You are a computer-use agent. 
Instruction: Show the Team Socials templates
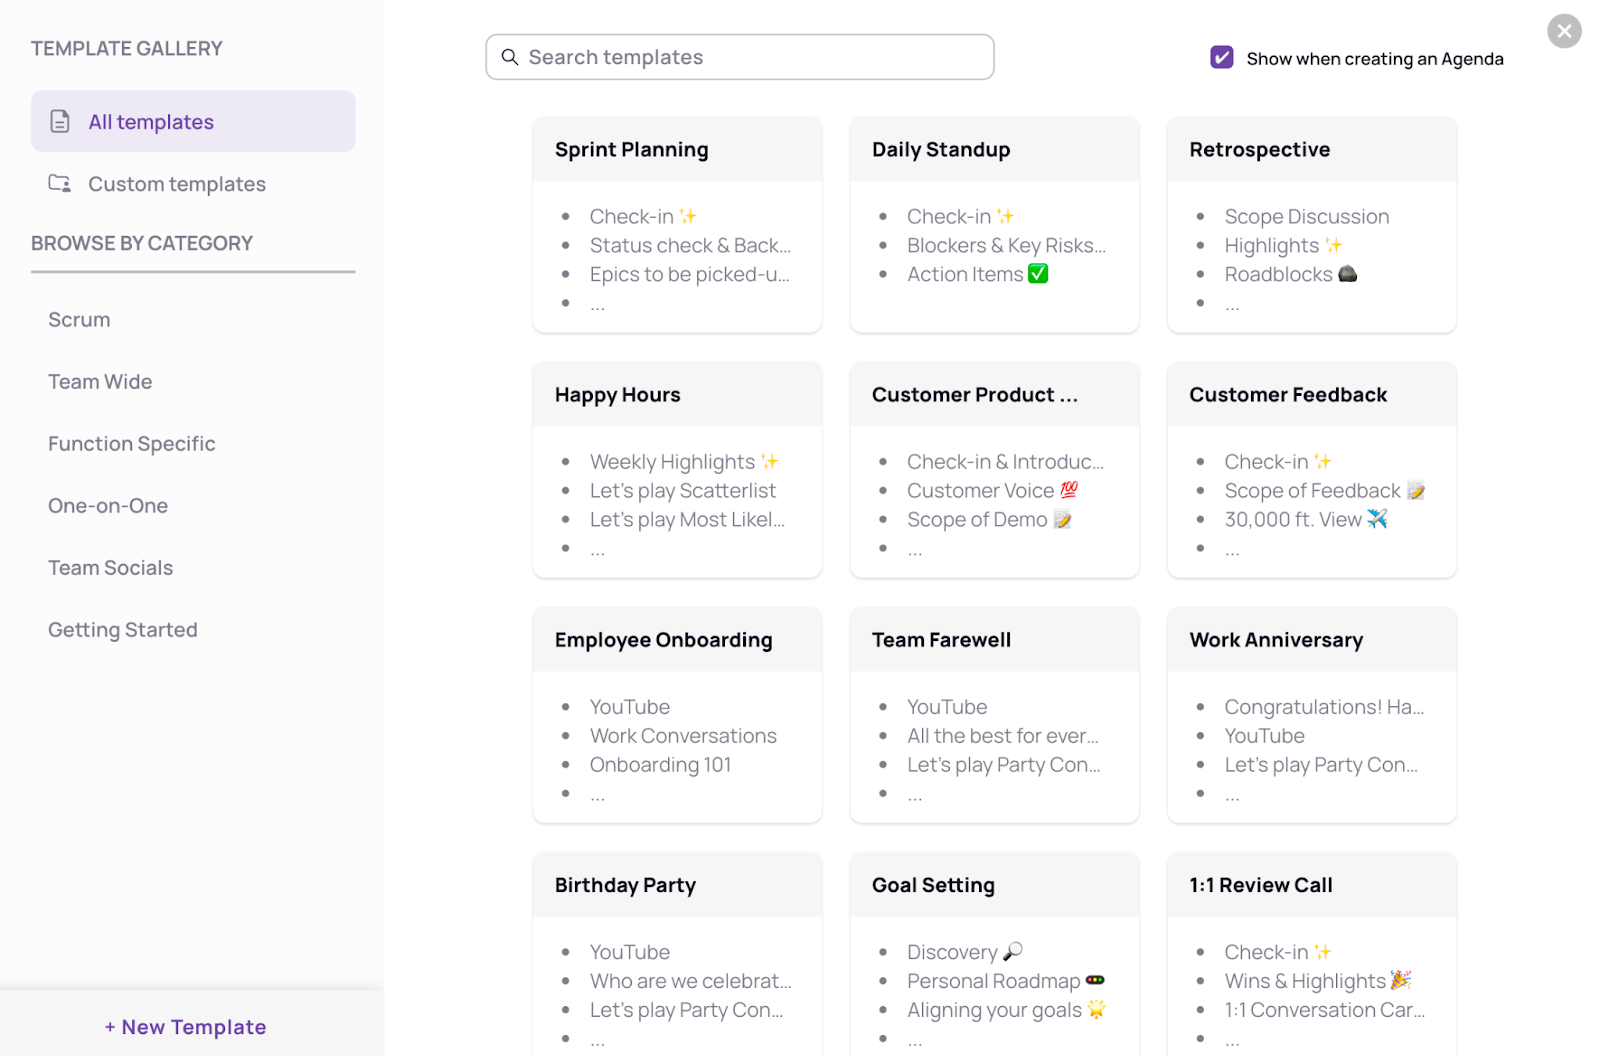(111, 568)
